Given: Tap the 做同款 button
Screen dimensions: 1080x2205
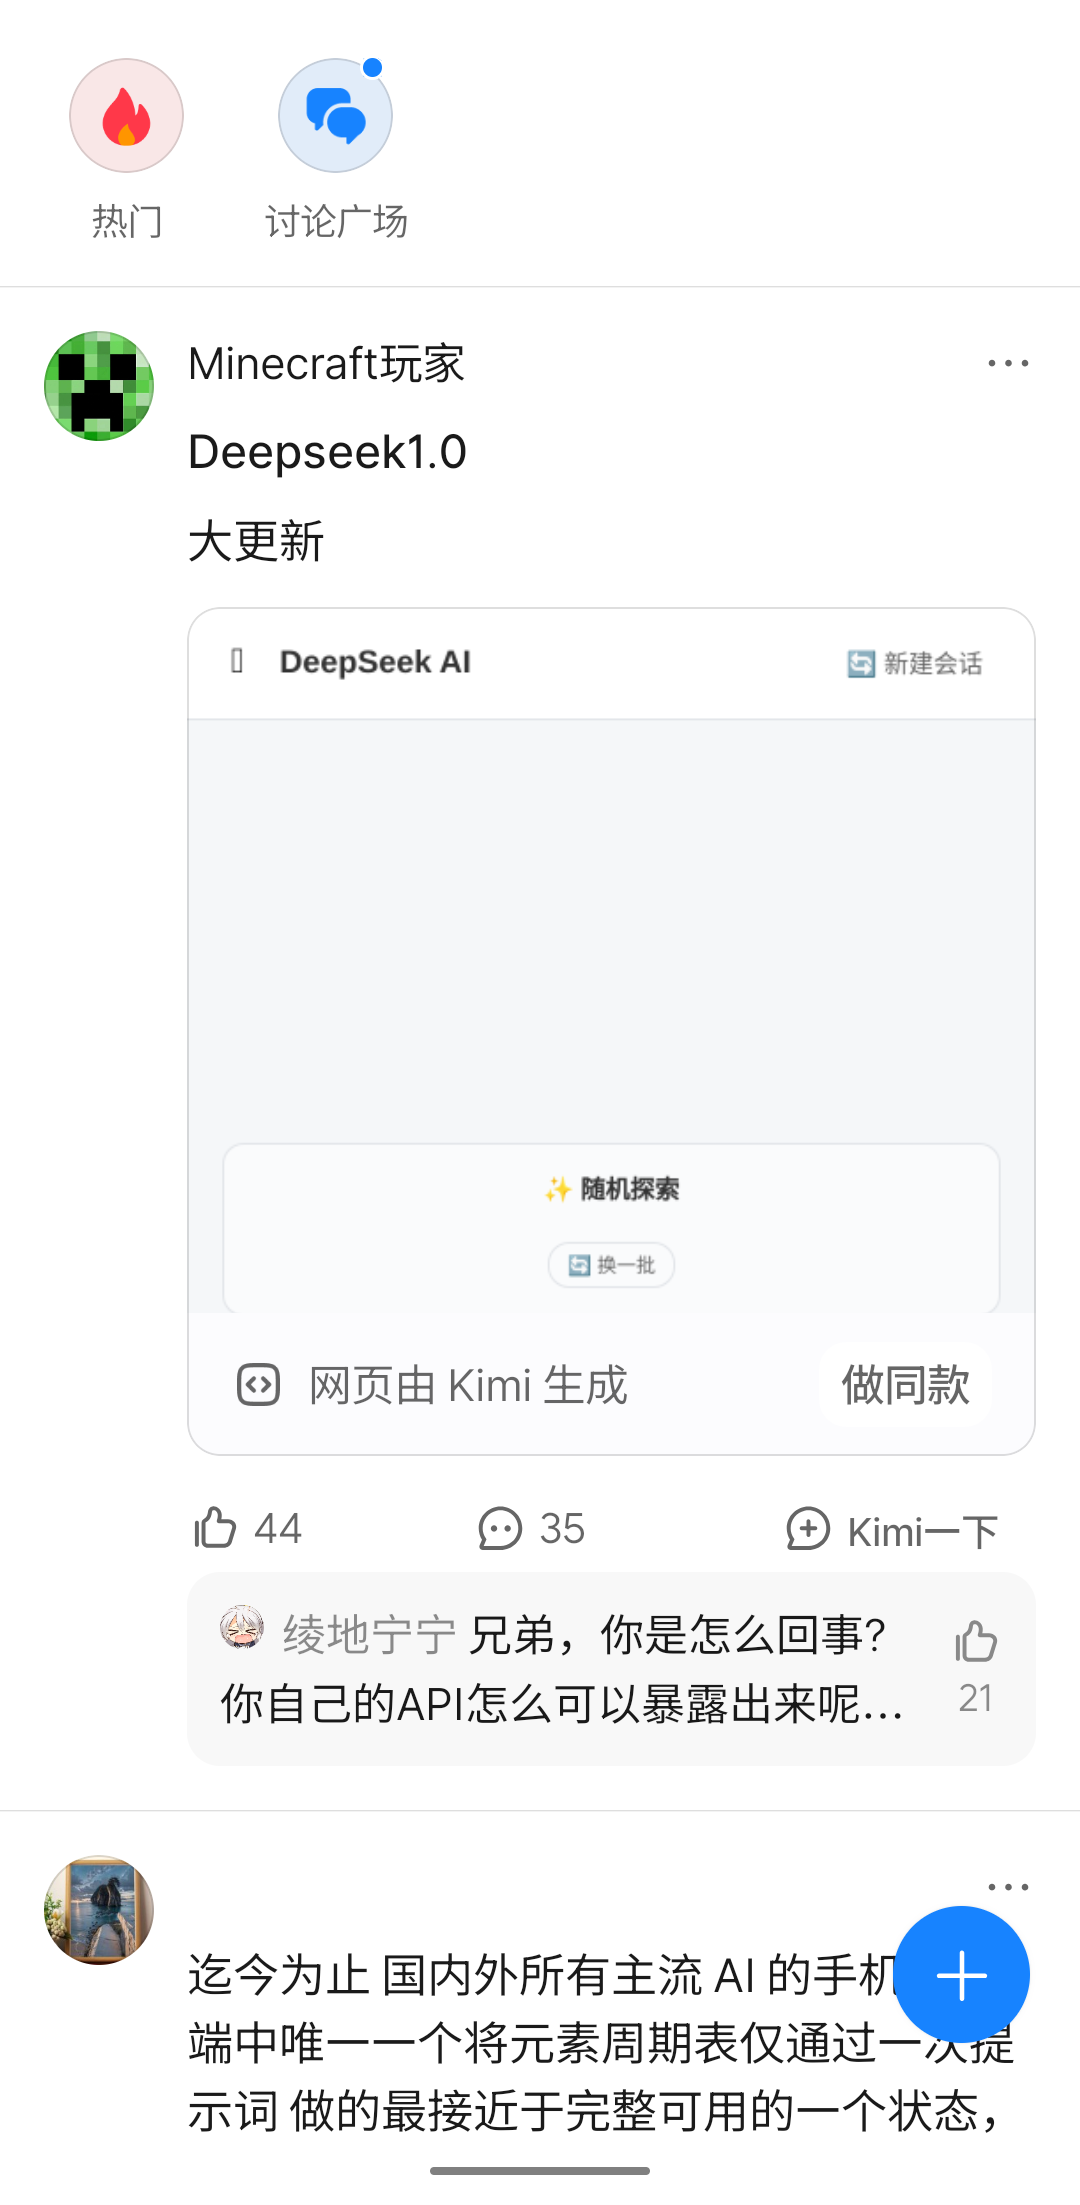Looking at the screenshot, I should [x=905, y=1385].
